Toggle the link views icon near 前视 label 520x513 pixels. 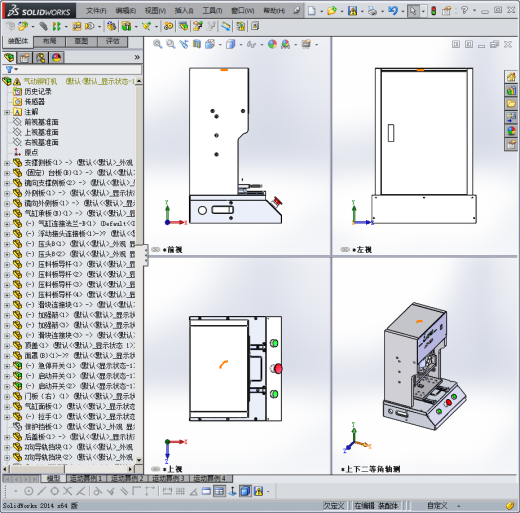pos(156,249)
